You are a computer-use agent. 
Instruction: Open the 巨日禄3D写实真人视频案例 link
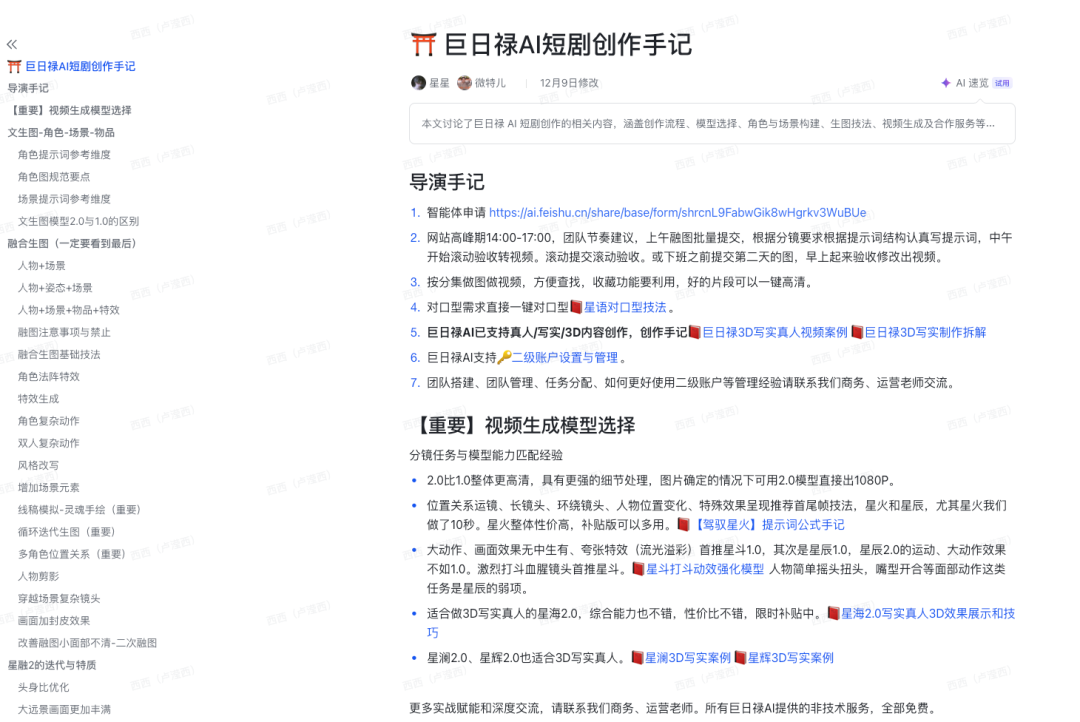point(775,333)
